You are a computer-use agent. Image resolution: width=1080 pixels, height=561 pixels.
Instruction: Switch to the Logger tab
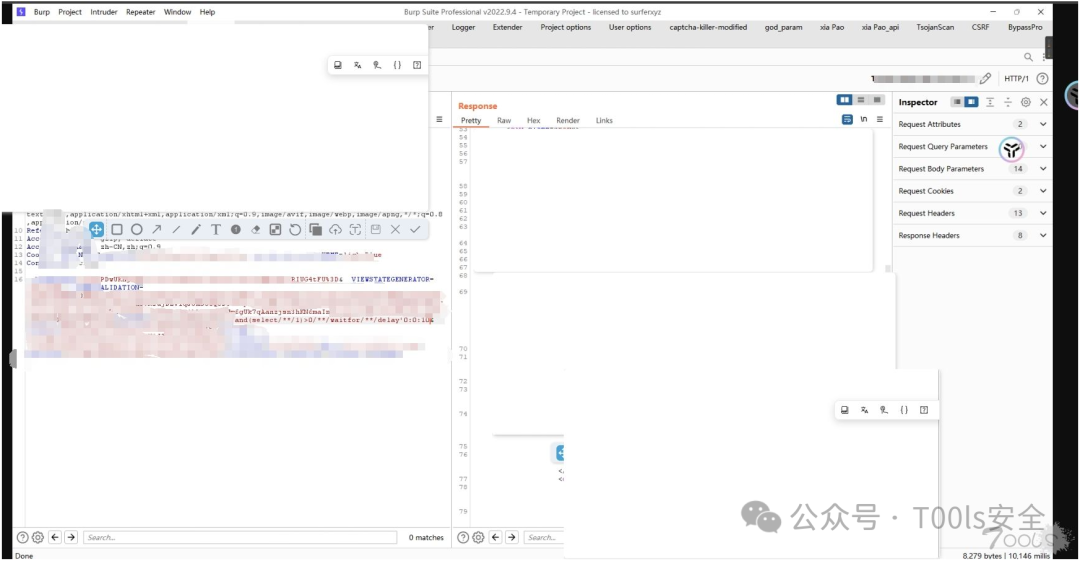point(464,27)
